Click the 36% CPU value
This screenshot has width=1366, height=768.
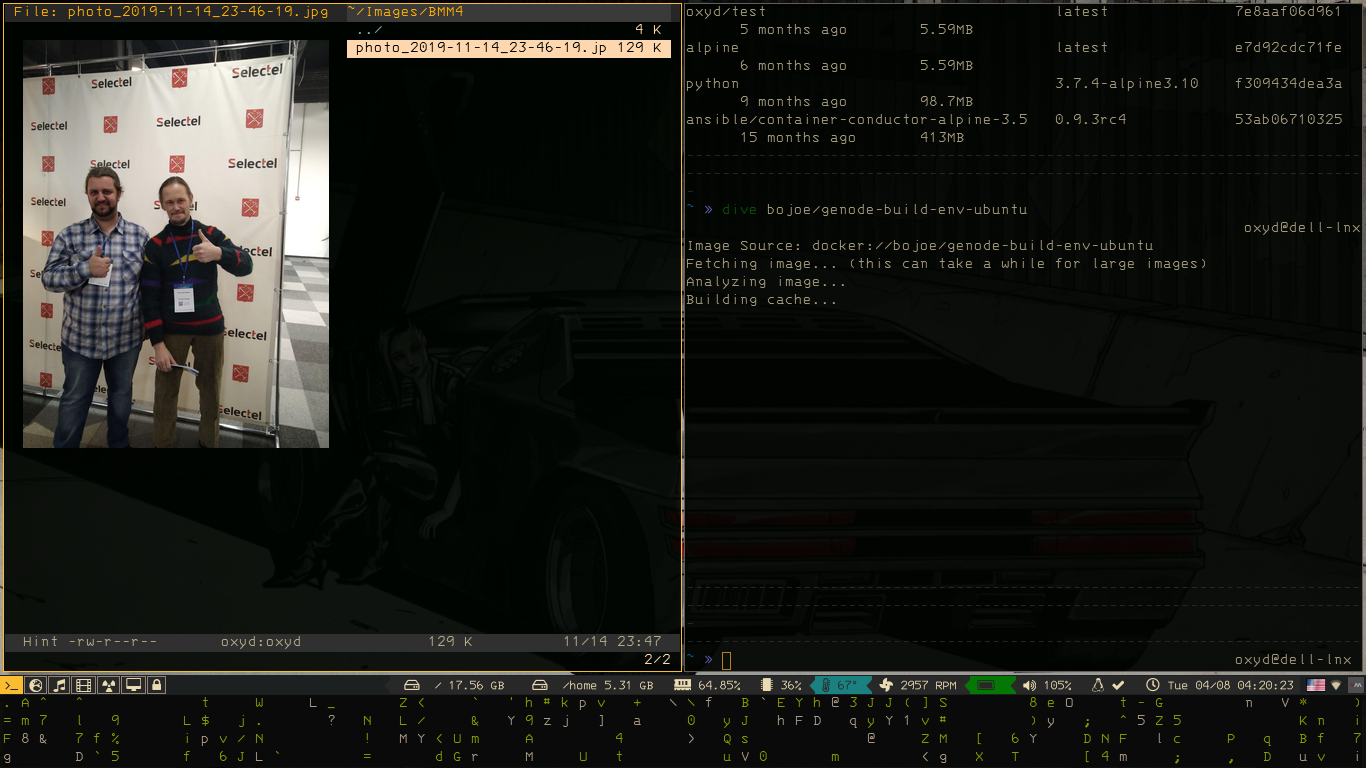[x=791, y=685]
